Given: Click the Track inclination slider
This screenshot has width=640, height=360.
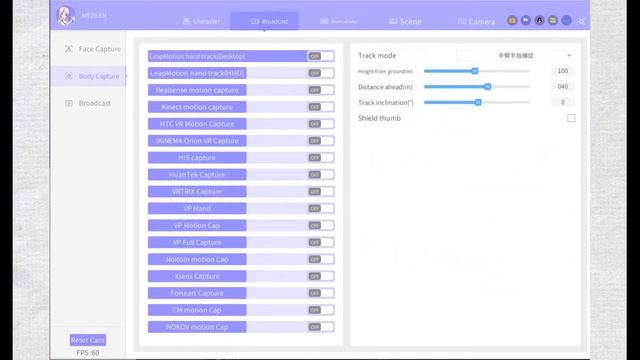Looking at the screenshot, I should coord(477,102).
